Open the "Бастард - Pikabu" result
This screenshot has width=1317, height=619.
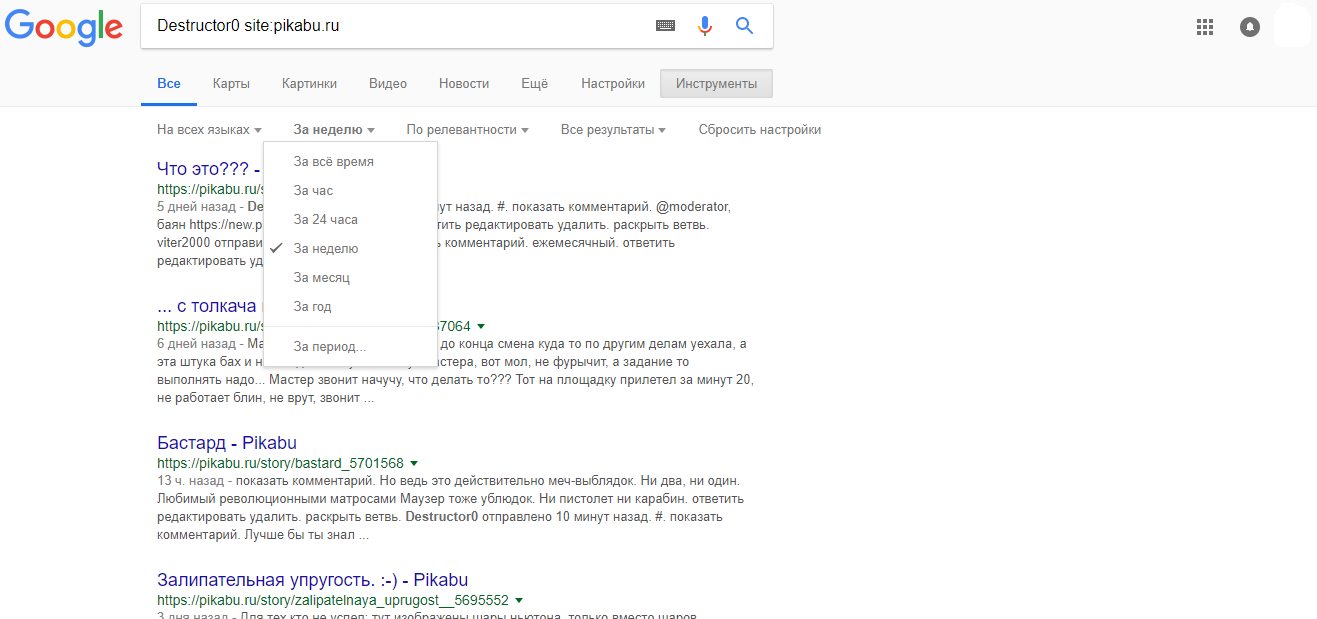227,443
